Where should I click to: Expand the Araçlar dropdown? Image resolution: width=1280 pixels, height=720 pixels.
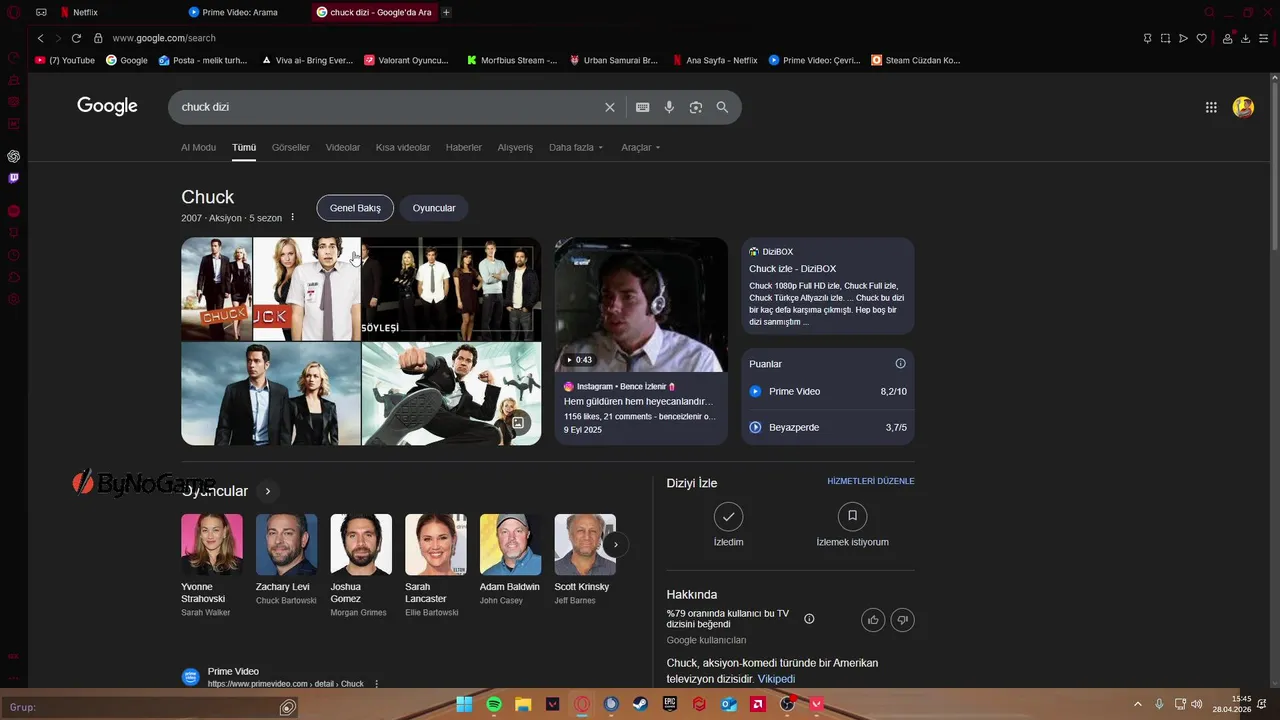[x=641, y=147]
